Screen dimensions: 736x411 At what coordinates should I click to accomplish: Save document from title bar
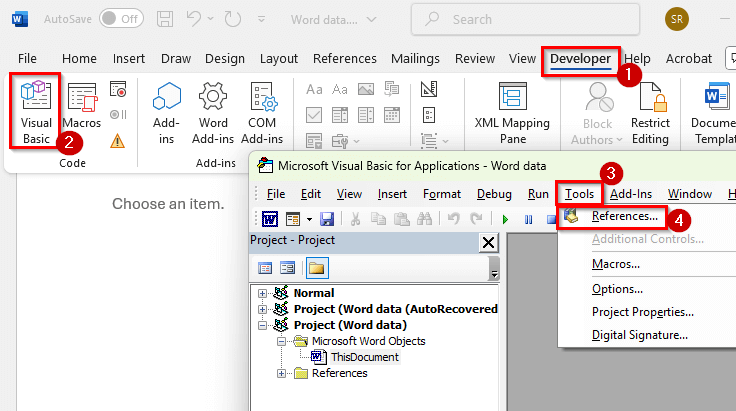point(165,19)
